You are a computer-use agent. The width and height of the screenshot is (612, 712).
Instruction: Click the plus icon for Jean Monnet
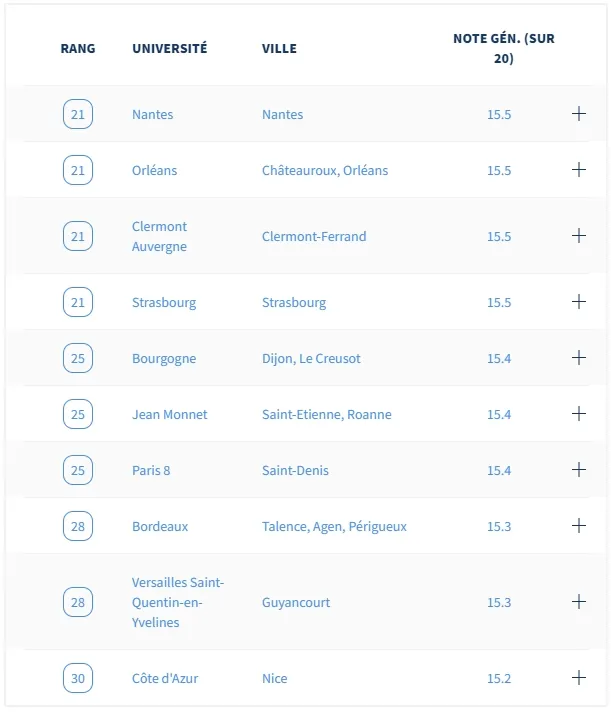[x=578, y=413]
